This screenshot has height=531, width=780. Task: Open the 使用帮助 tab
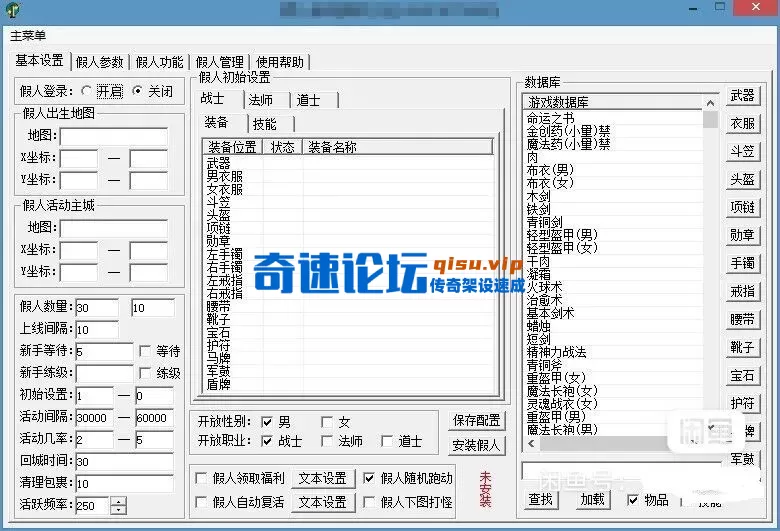point(280,62)
